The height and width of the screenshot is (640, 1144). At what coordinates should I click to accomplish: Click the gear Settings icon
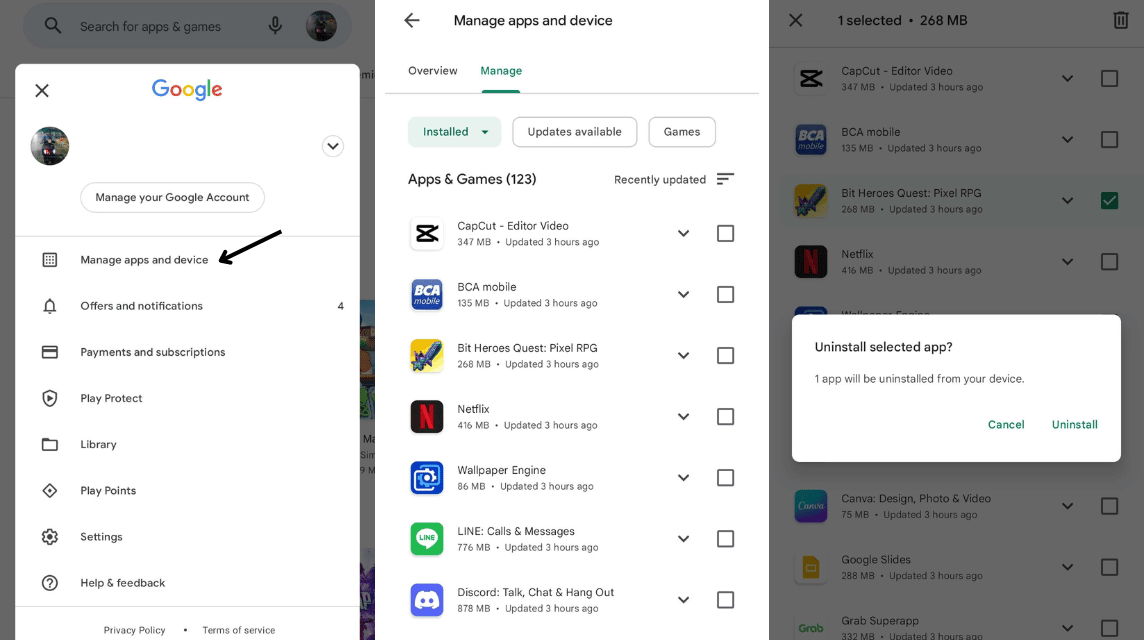coord(50,537)
